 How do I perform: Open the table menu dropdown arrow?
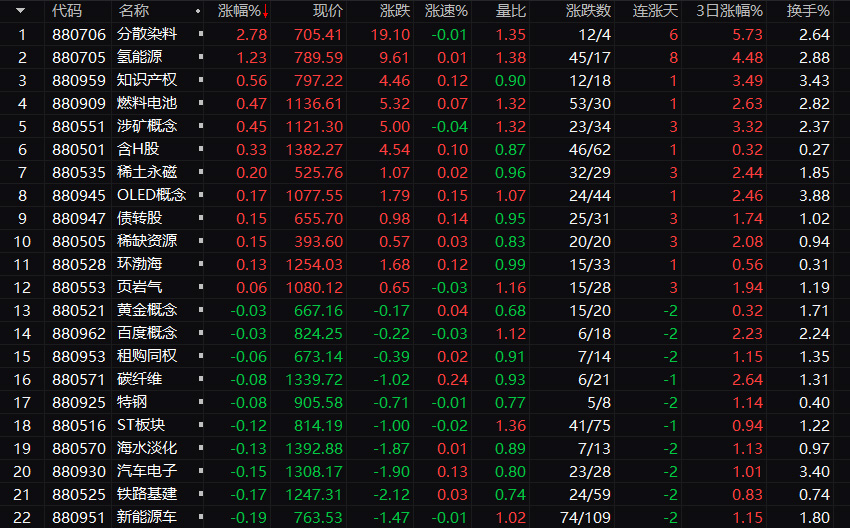(21, 10)
